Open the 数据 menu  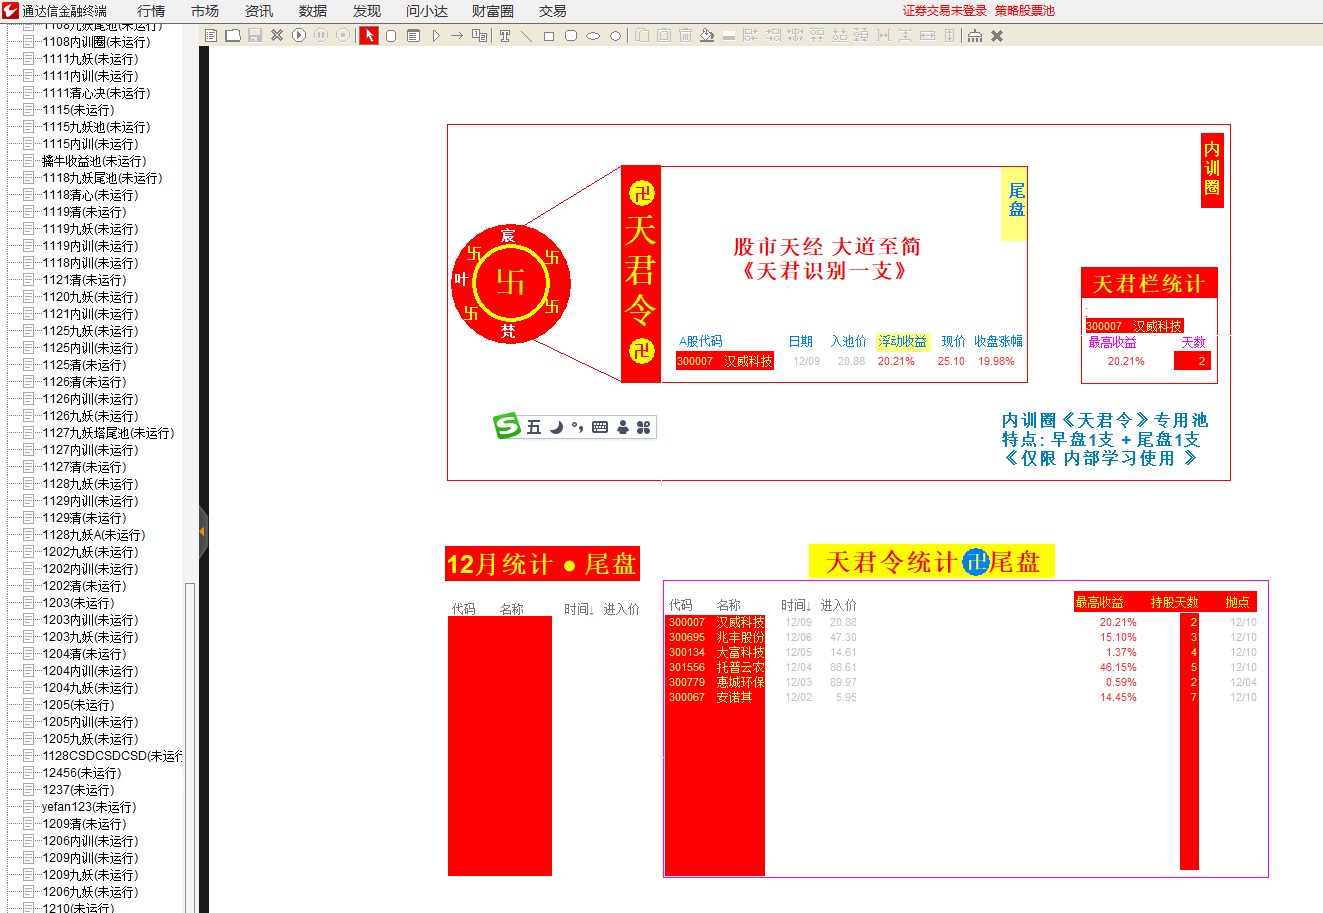pos(313,11)
